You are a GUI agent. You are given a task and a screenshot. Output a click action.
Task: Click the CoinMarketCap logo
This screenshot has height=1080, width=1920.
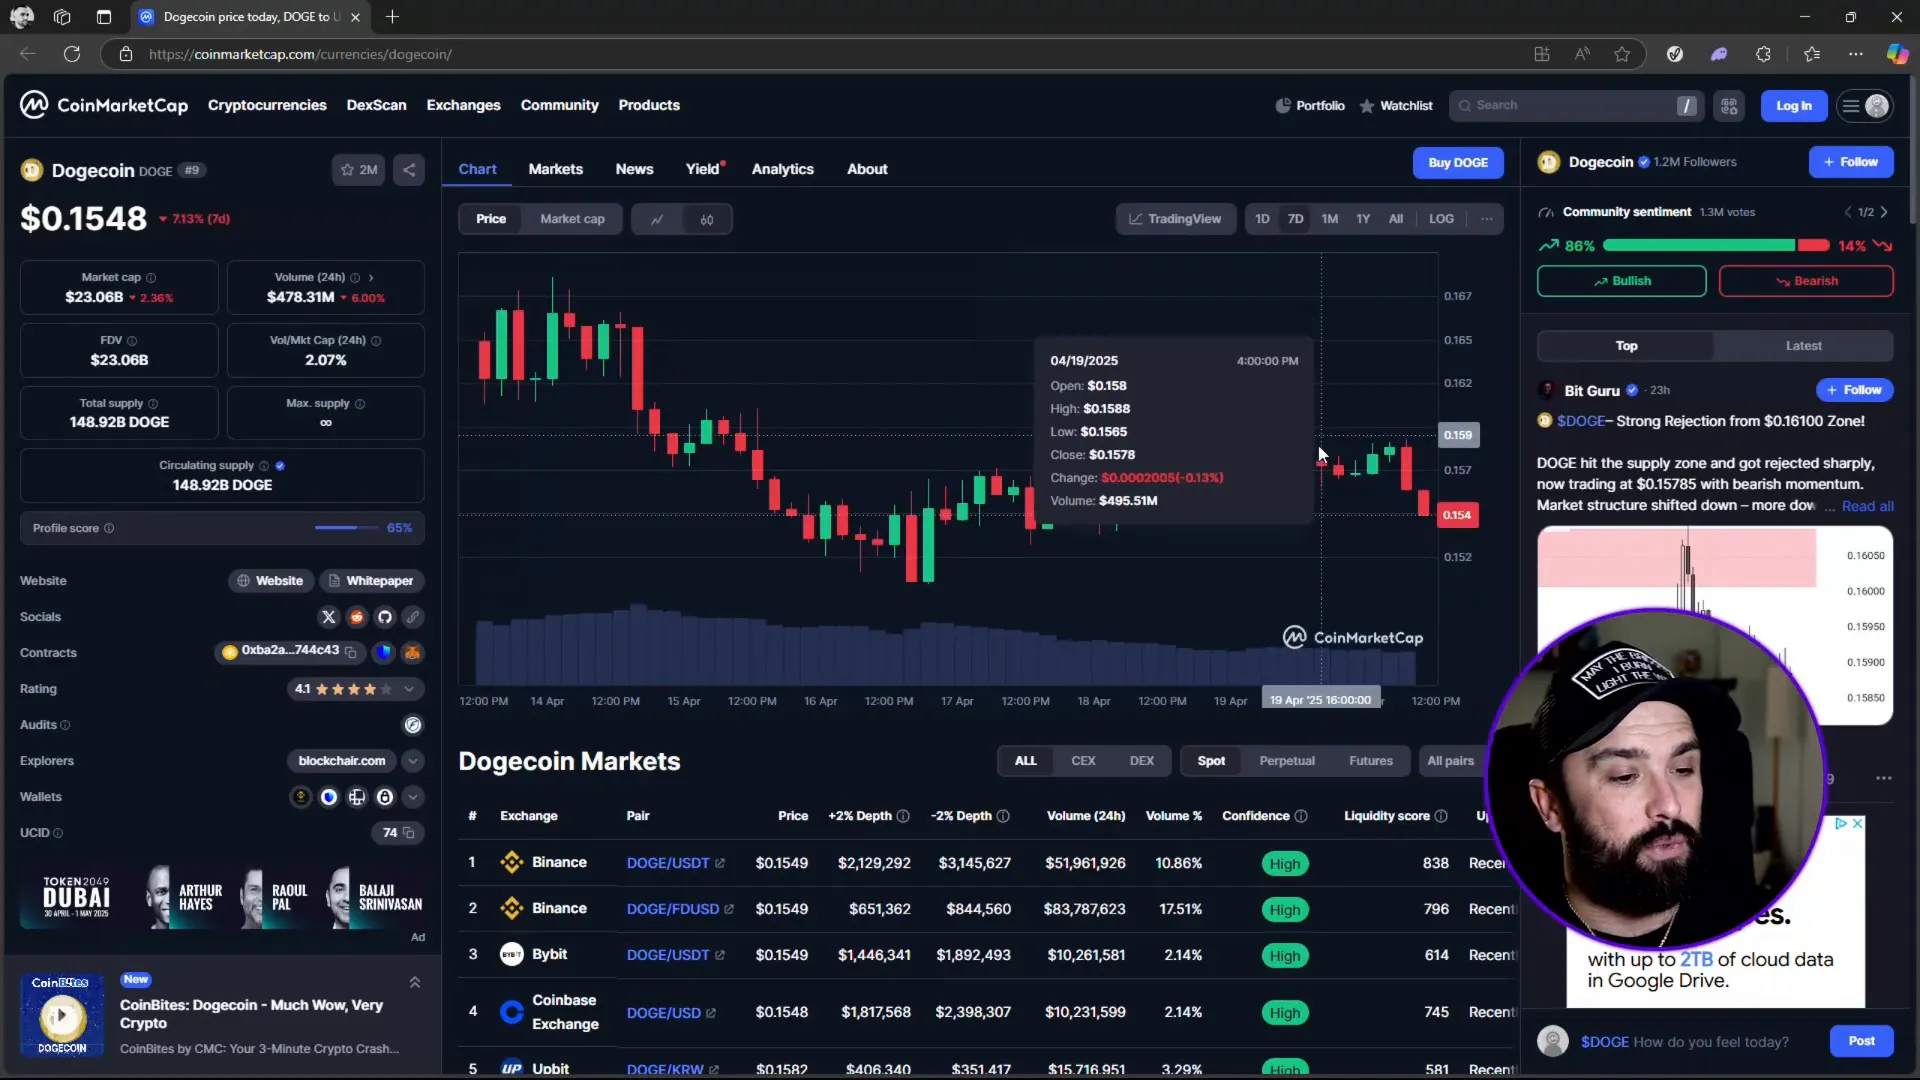coord(104,105)
